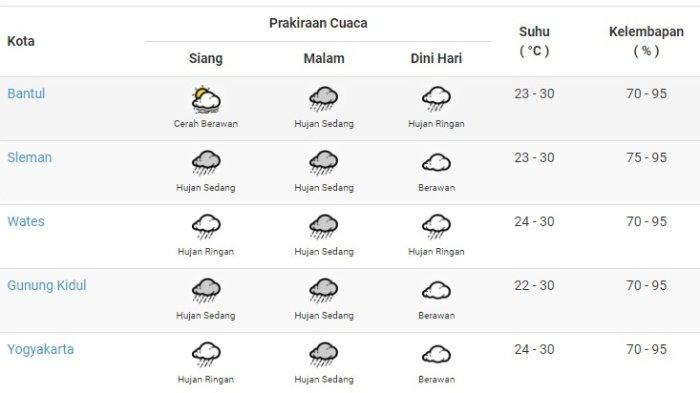Click Yogyakarta's Malam Hujan Sedang icon
Screen dimensions: 700x393
(324, 355)
